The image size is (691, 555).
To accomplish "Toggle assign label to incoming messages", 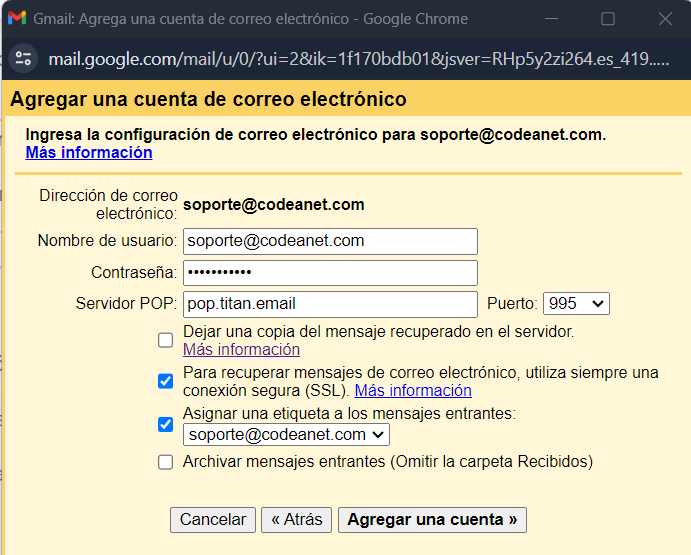I will (165, 425).
